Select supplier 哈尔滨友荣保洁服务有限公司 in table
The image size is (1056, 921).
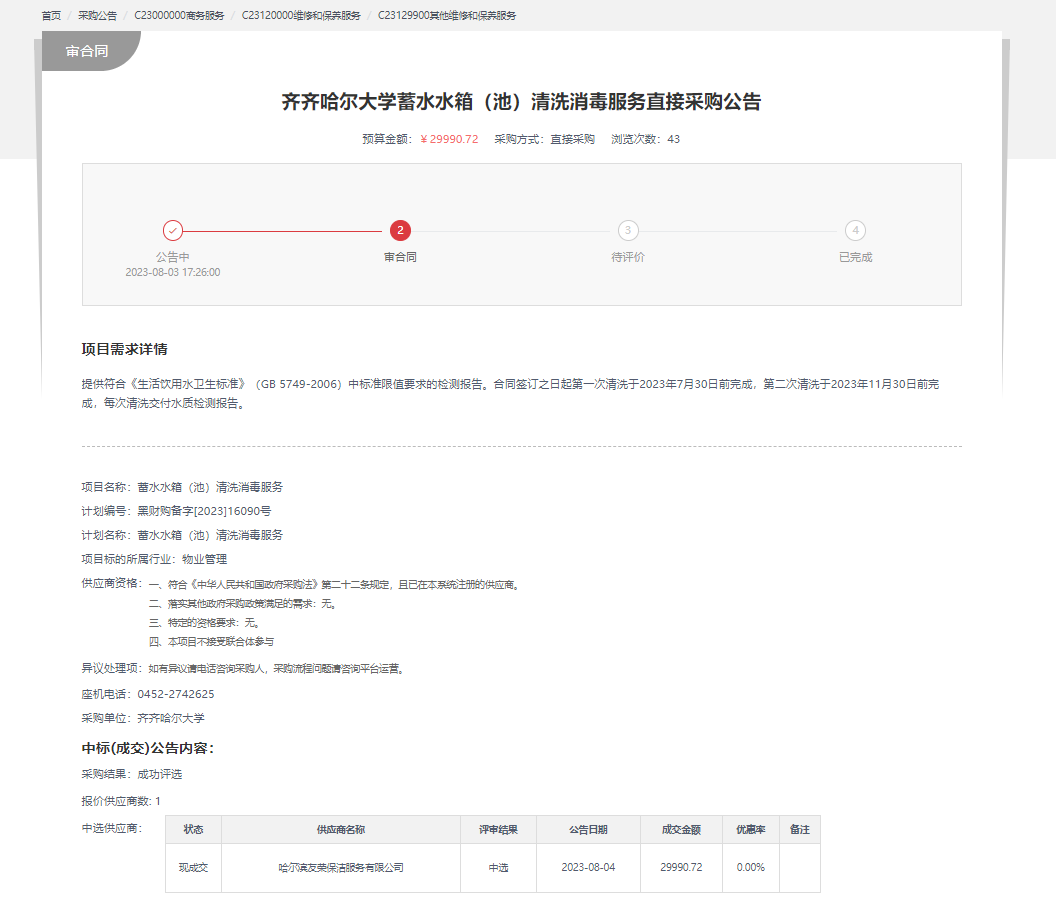tap(340, 867)
